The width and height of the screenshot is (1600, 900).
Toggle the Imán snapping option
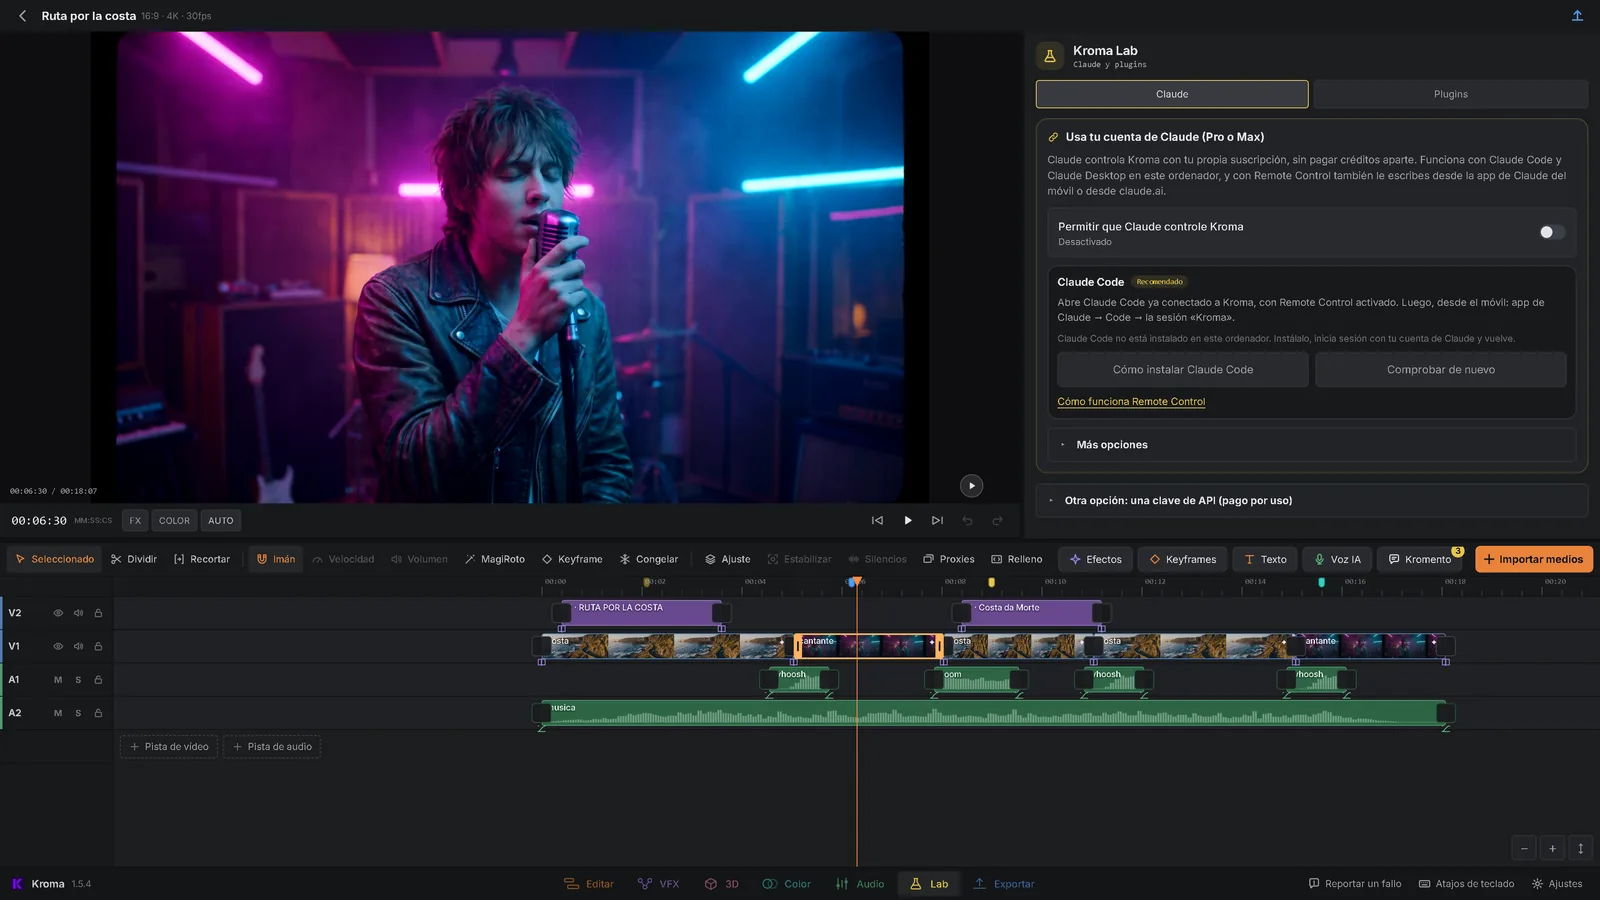(276, 559)
